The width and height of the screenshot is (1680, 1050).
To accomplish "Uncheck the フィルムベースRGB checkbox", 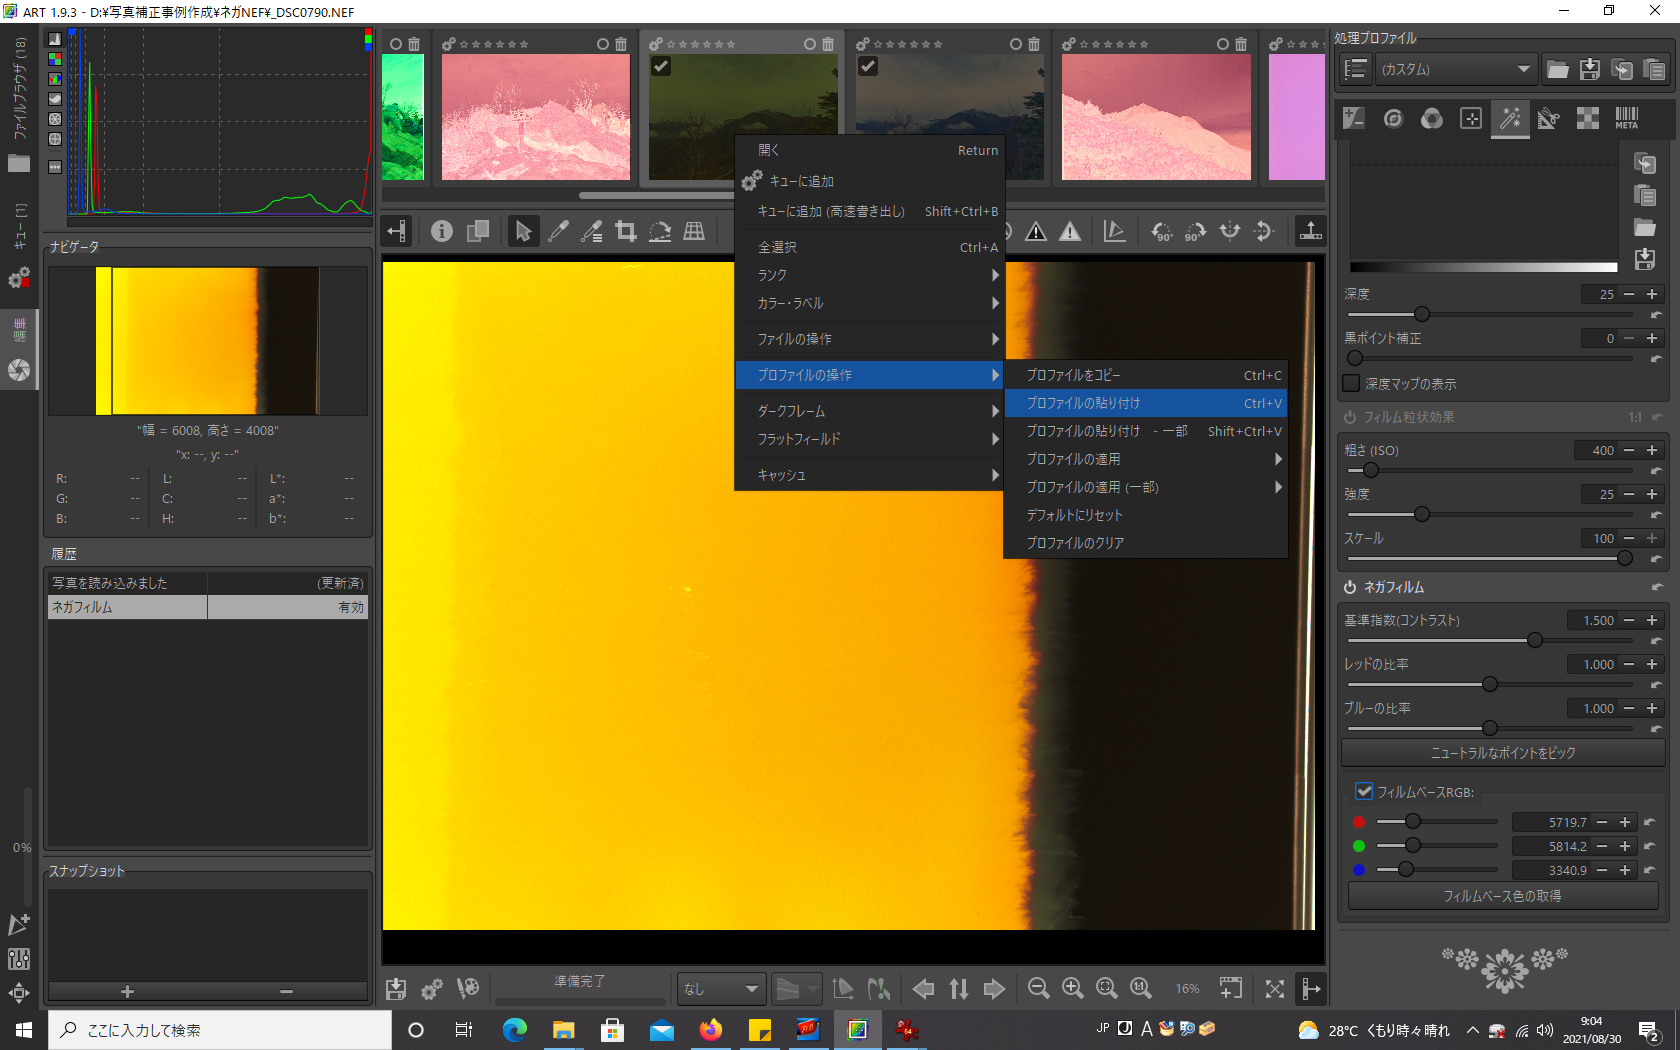I will point(1364,791).
